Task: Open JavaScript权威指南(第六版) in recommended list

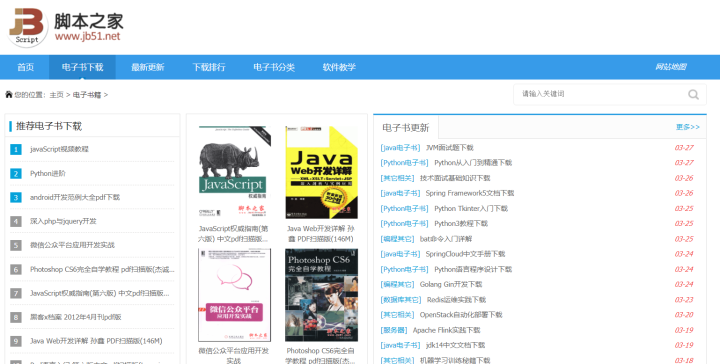Action: 100,293
